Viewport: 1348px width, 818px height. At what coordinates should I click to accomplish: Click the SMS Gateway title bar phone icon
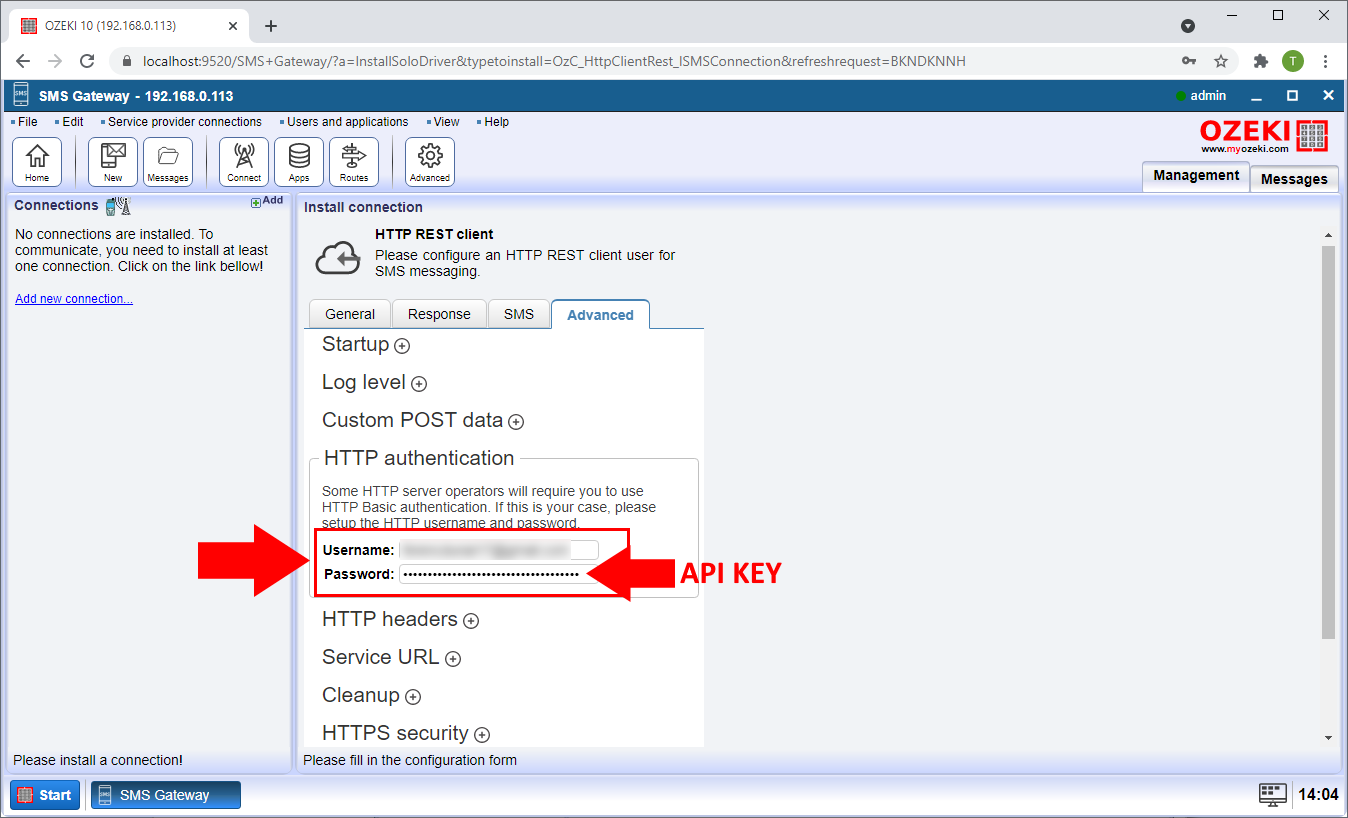point(21,96)
